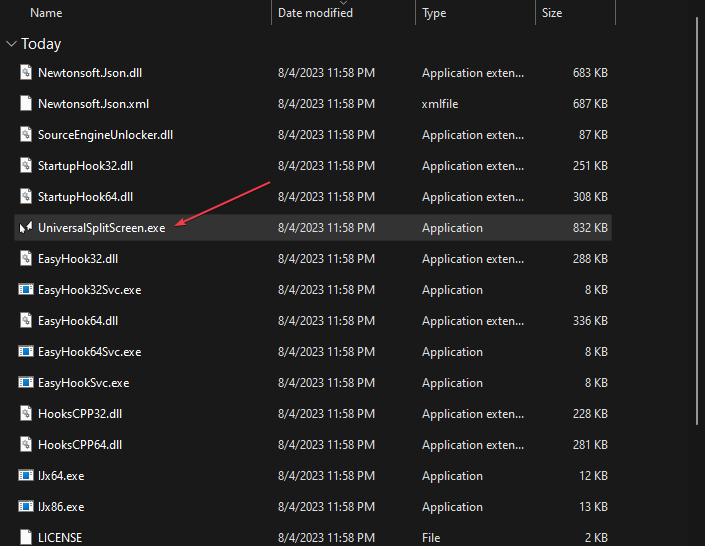
Task: Click the LICENSE file icon
Action: [26, 538]
